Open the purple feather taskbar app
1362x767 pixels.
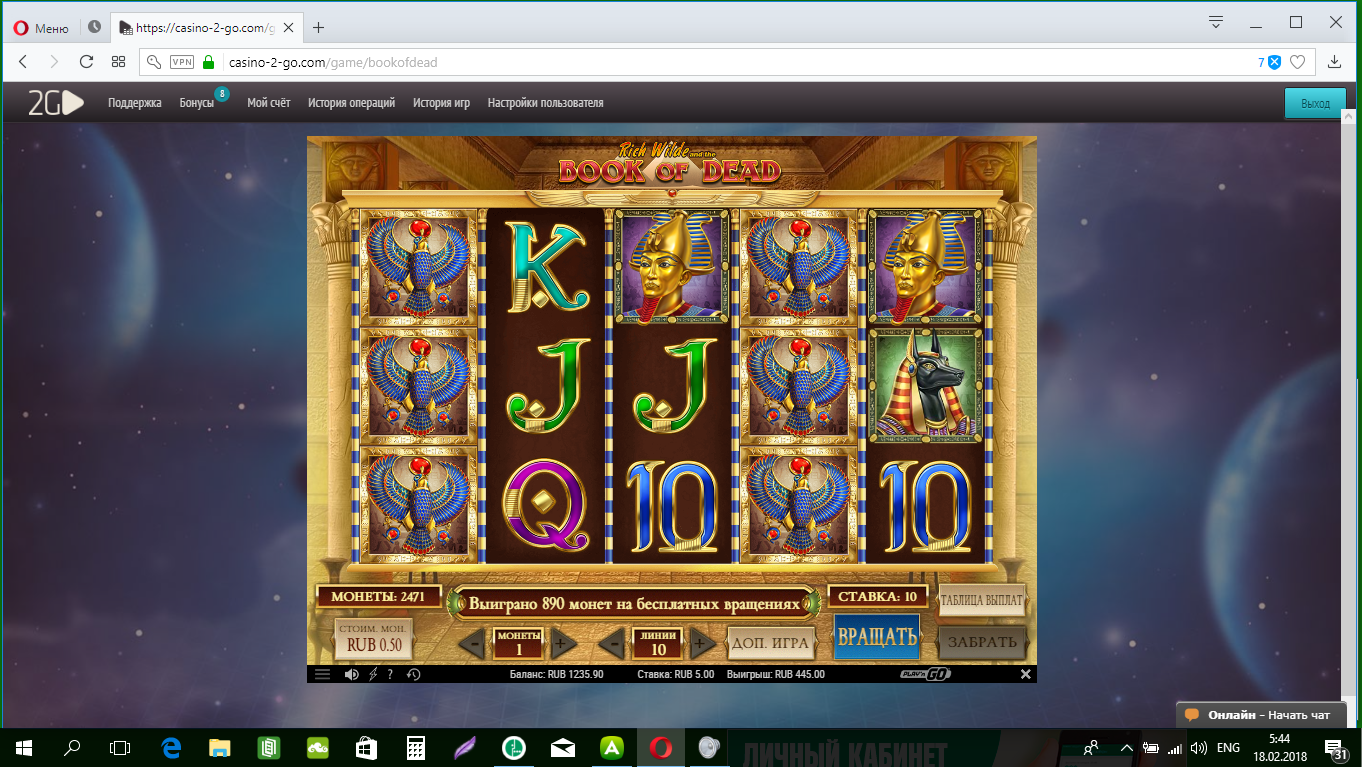(465, 747)
